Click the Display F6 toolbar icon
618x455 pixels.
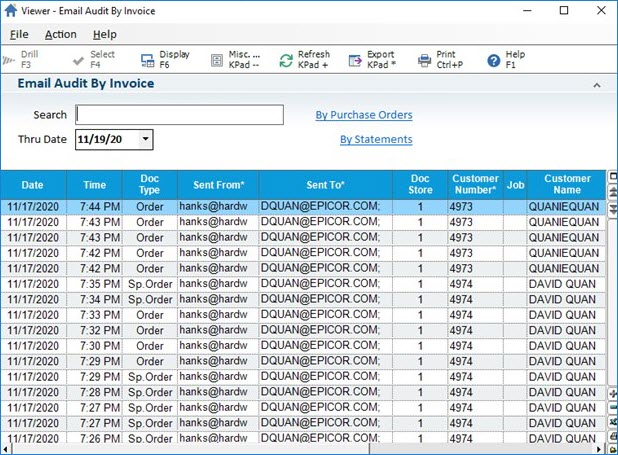(x=147, y=60)
